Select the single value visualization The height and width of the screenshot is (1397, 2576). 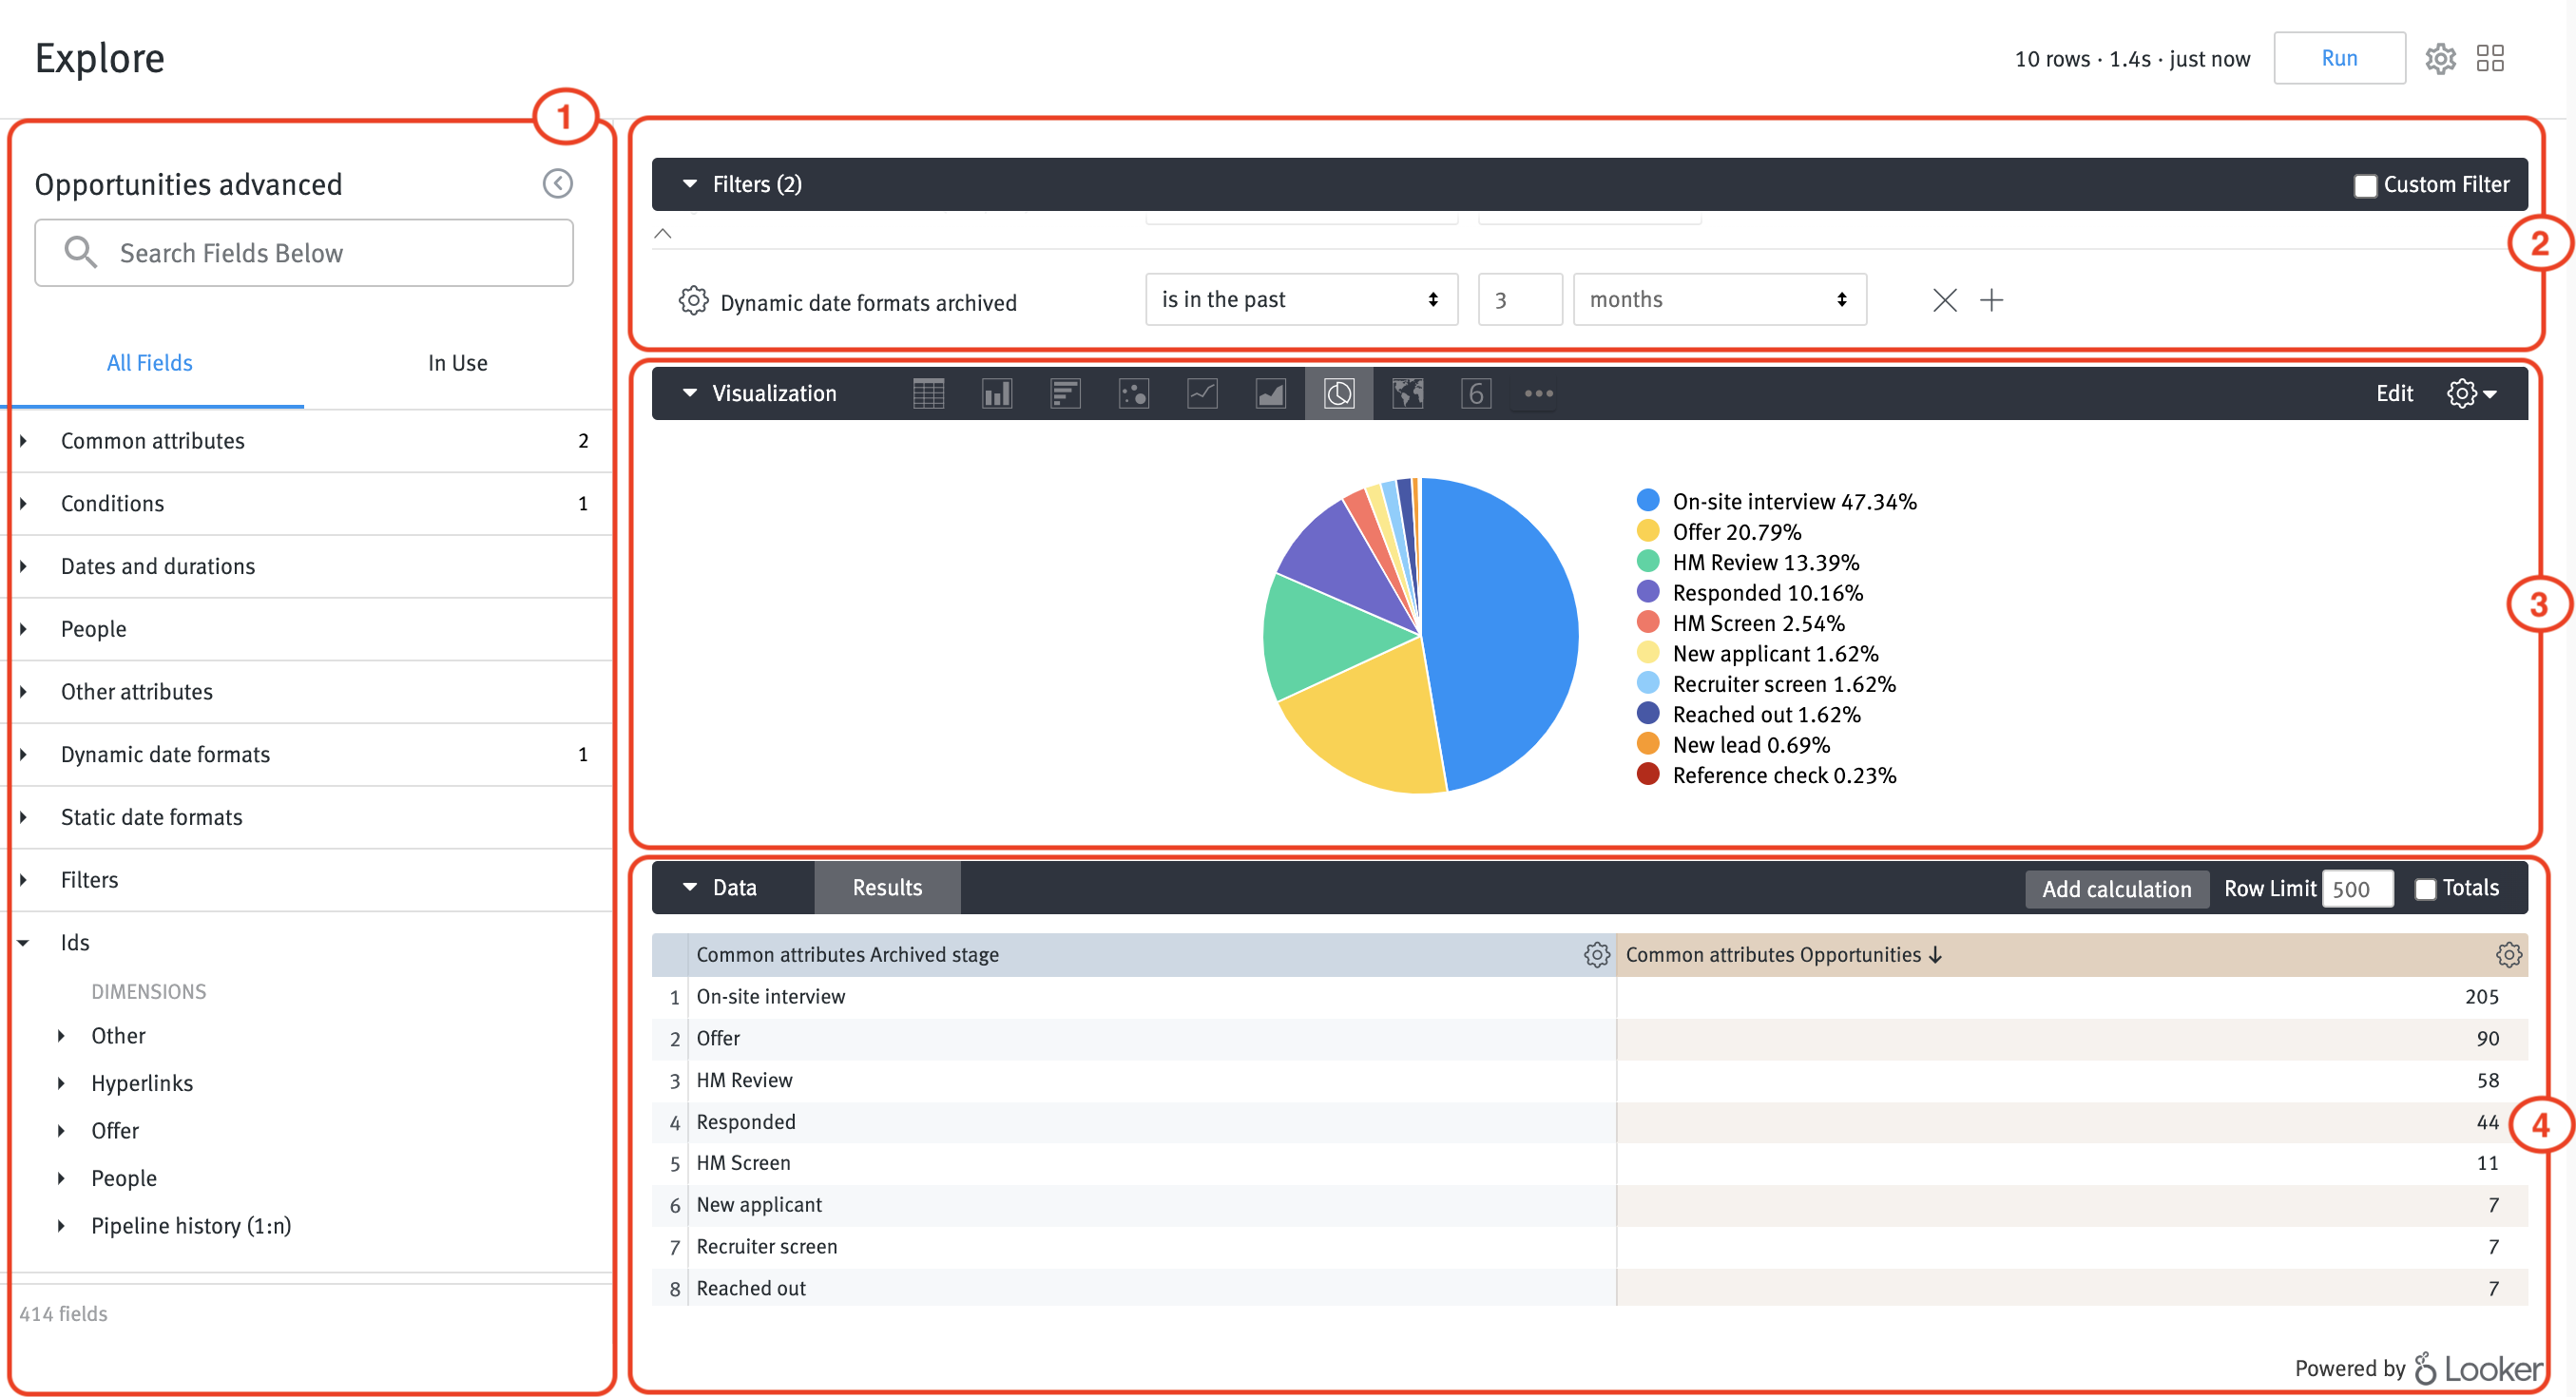click(x=1475, y=393)
